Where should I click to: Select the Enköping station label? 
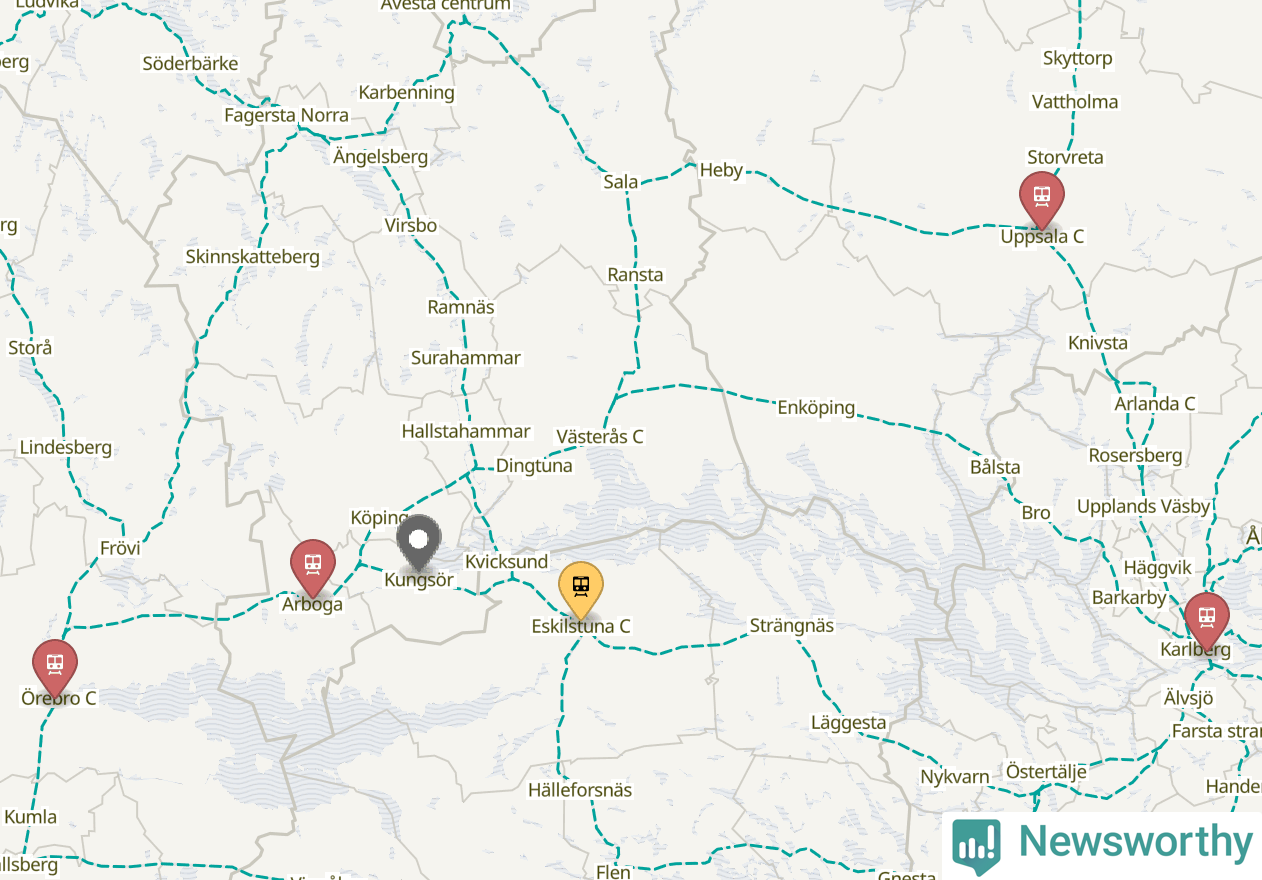[816, 407]
